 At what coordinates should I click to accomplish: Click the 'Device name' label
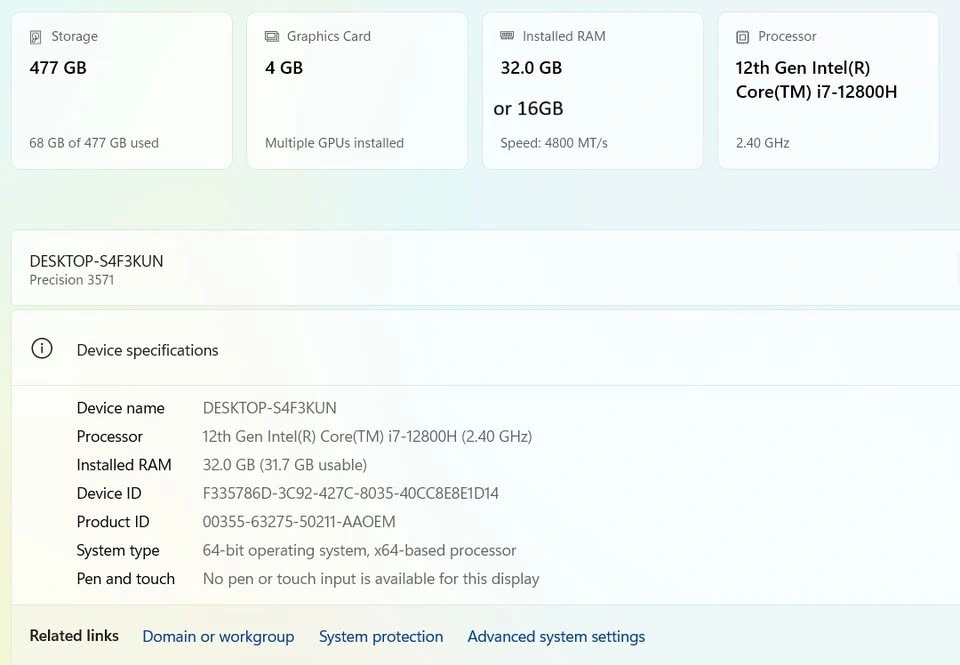[x=121, y=408]
